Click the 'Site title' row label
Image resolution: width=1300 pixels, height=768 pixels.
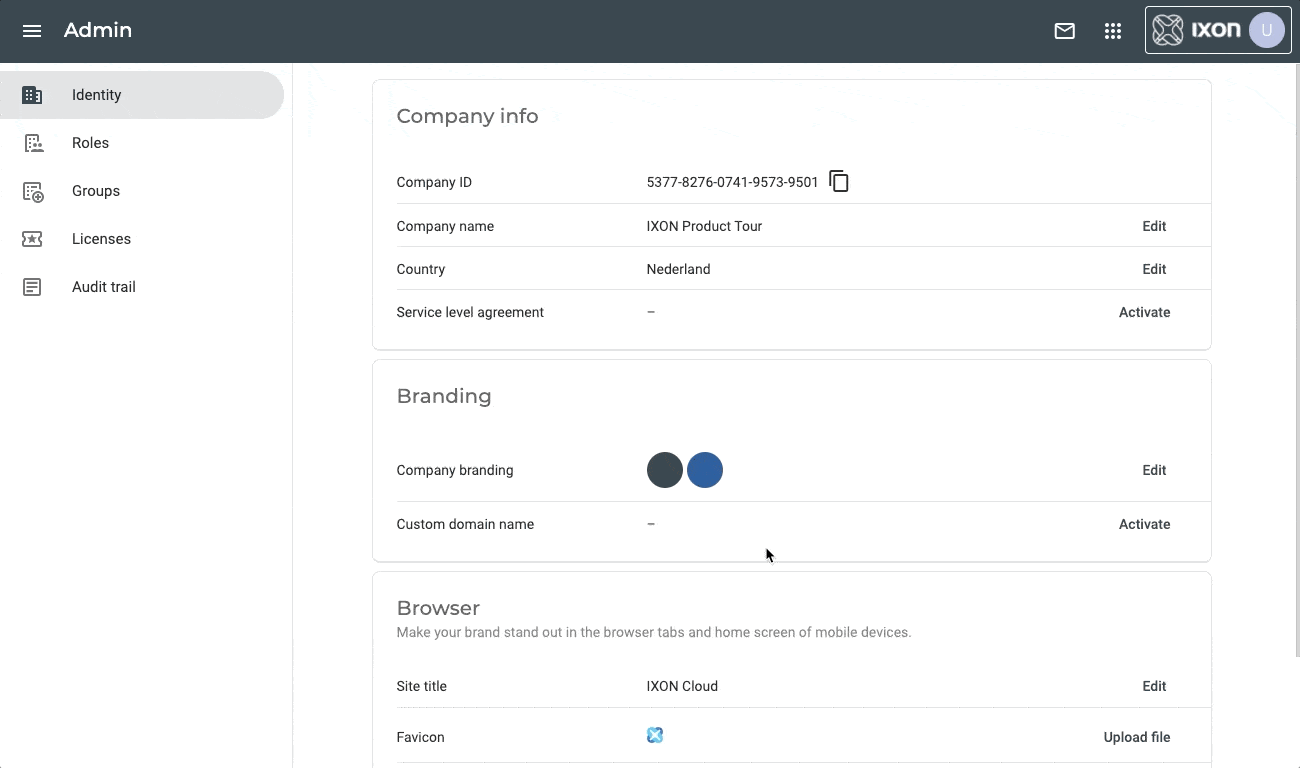[421, 686]
